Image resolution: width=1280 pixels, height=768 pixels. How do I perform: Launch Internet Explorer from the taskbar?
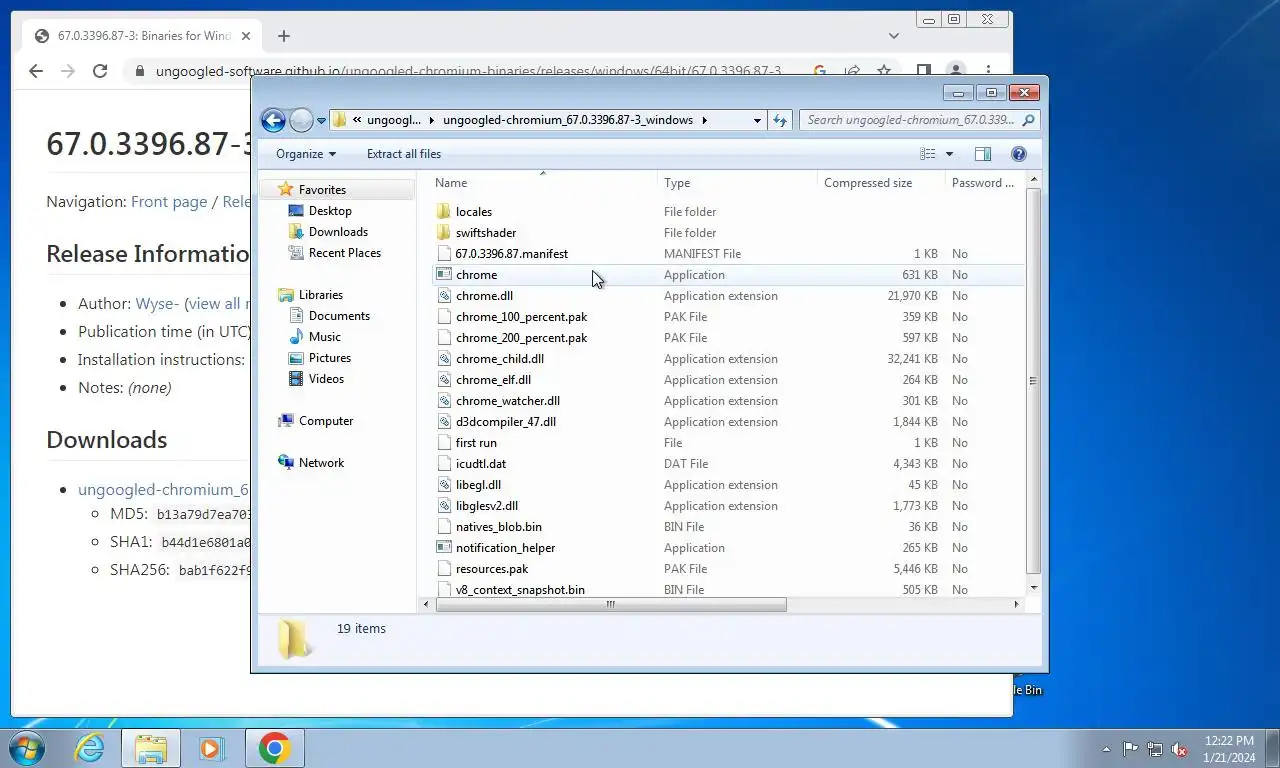coord(90,748)
